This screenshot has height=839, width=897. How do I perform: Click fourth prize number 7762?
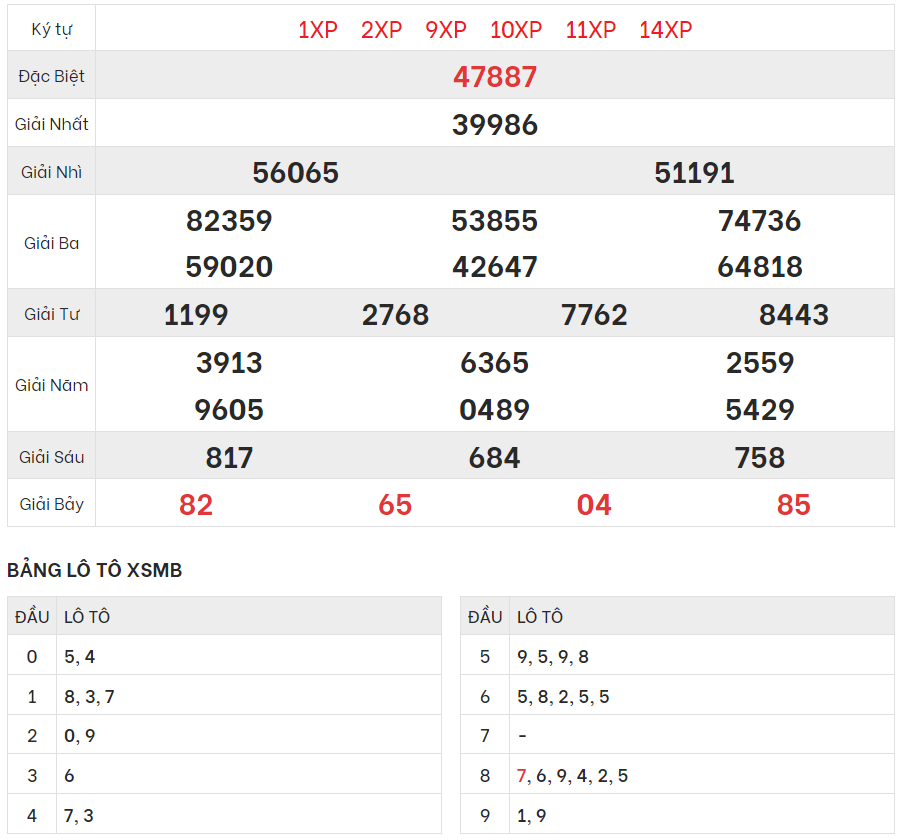coord(595,315)
